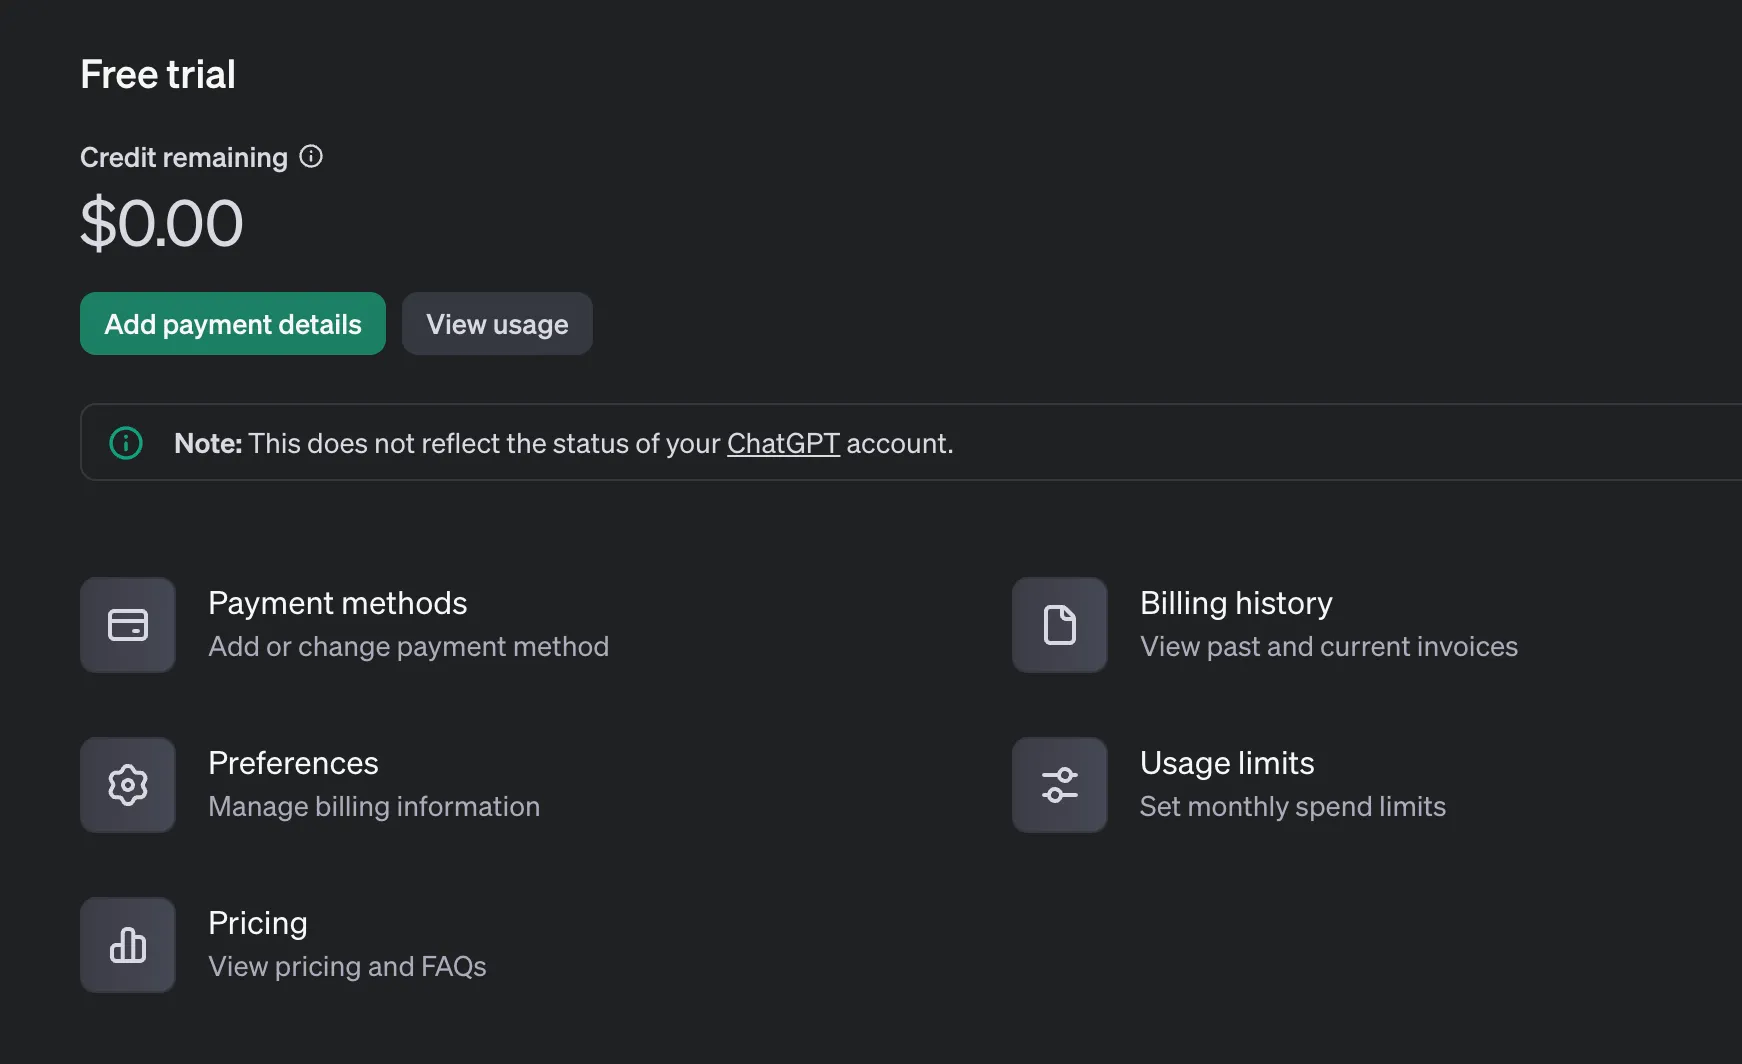This screenshot has width=1742, height=1064.
Task: Click the document icon for Billing history
Action: 1060,625
